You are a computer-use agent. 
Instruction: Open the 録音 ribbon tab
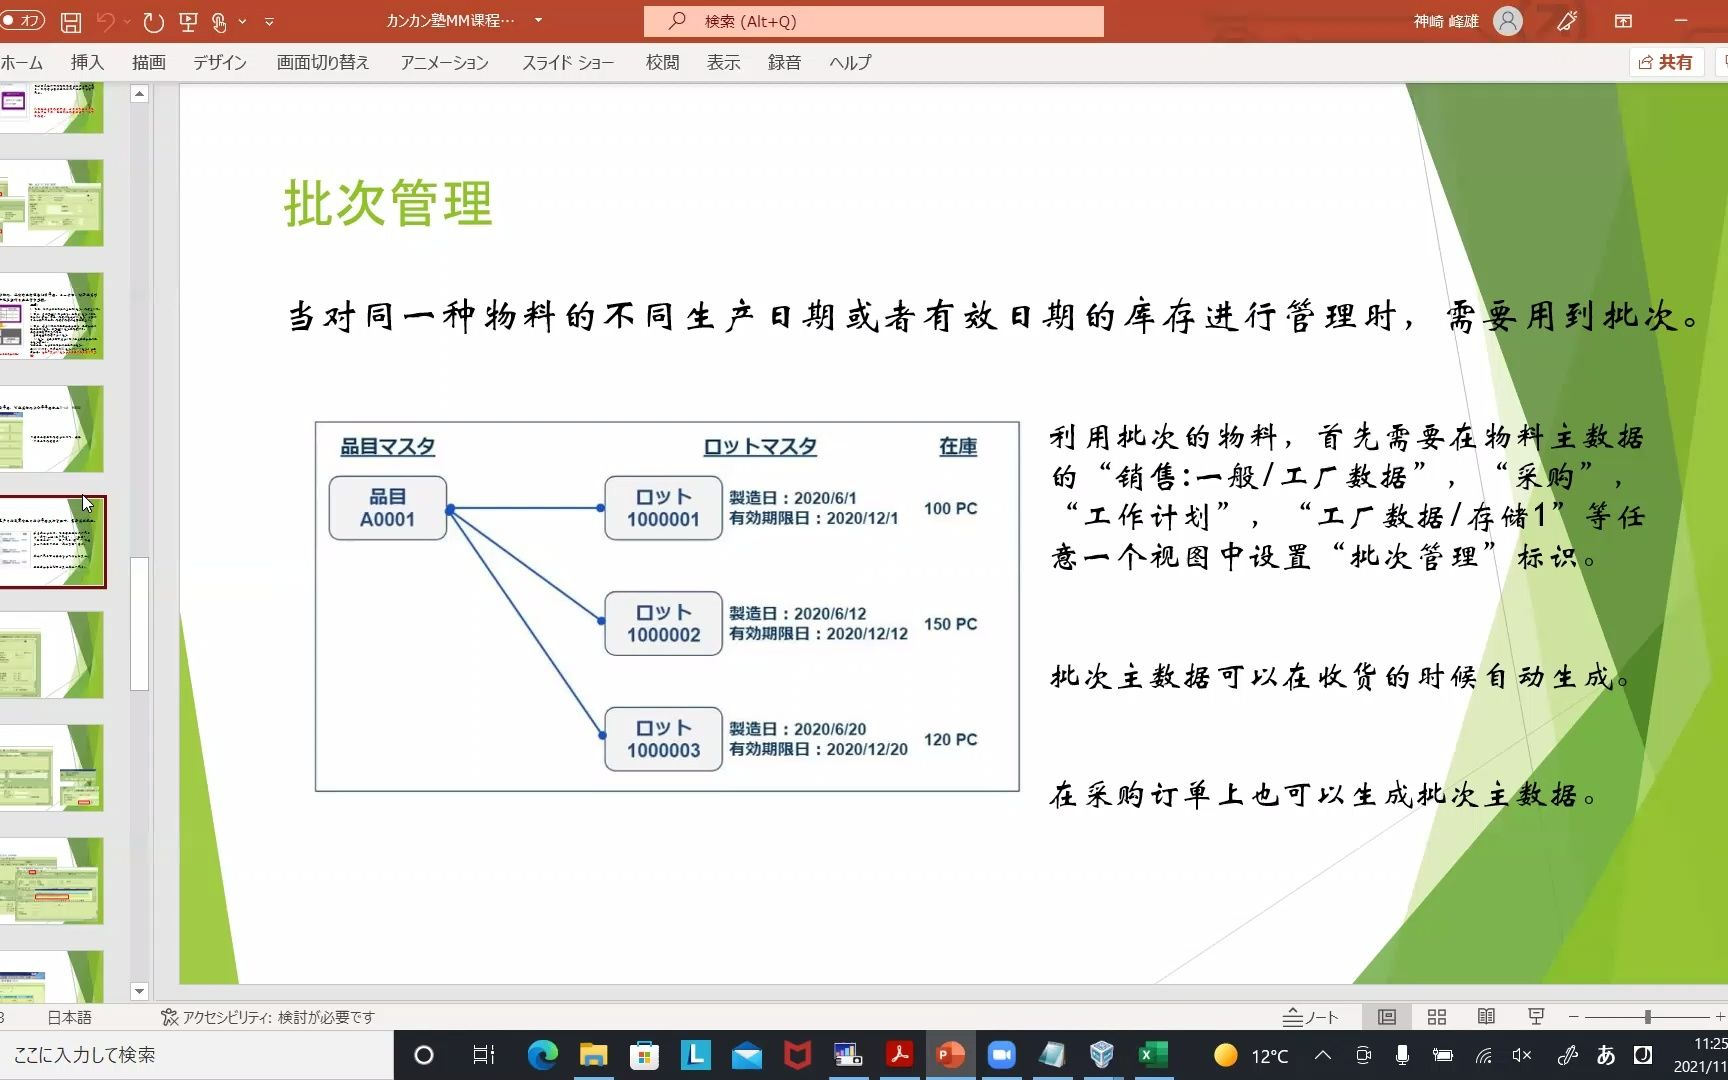(x=784, y=62)
